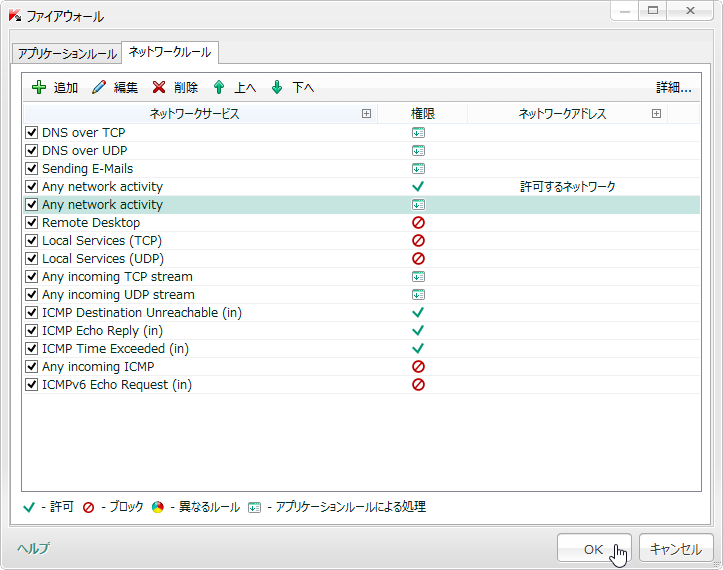This screenshot has width=723, height=570.
Task: Select ICMP Destination Unreachable (in) row text
Action: pos(142,313)
